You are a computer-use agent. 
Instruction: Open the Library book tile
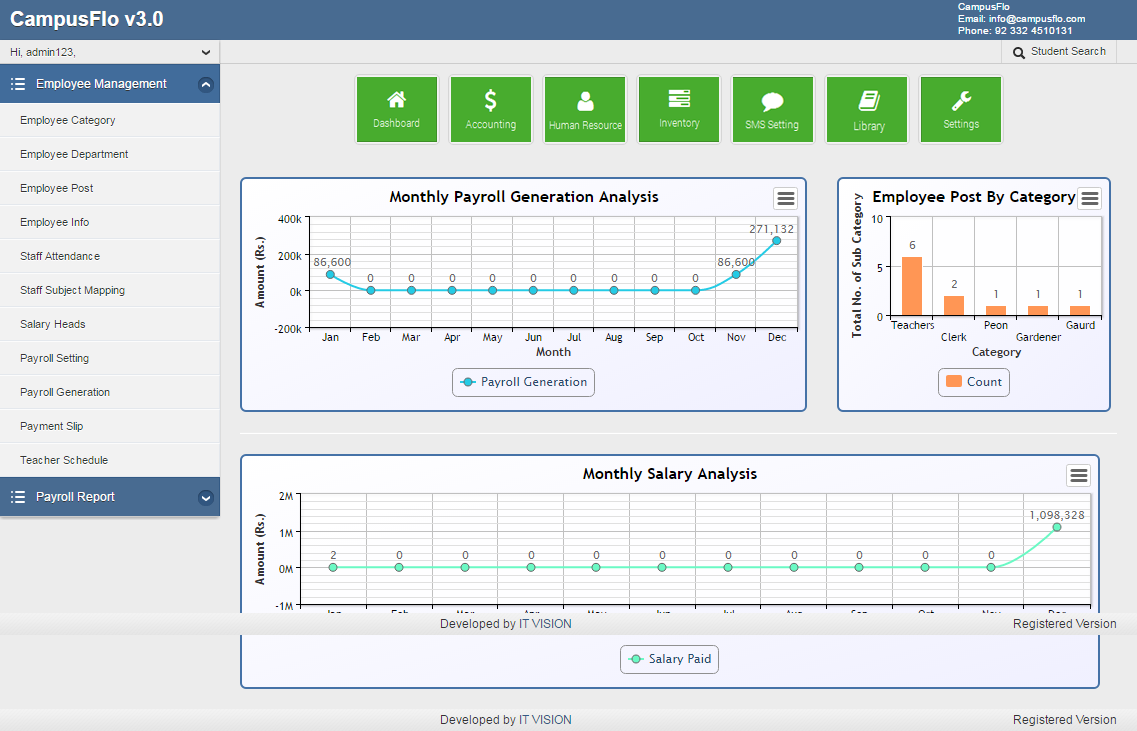868,109
